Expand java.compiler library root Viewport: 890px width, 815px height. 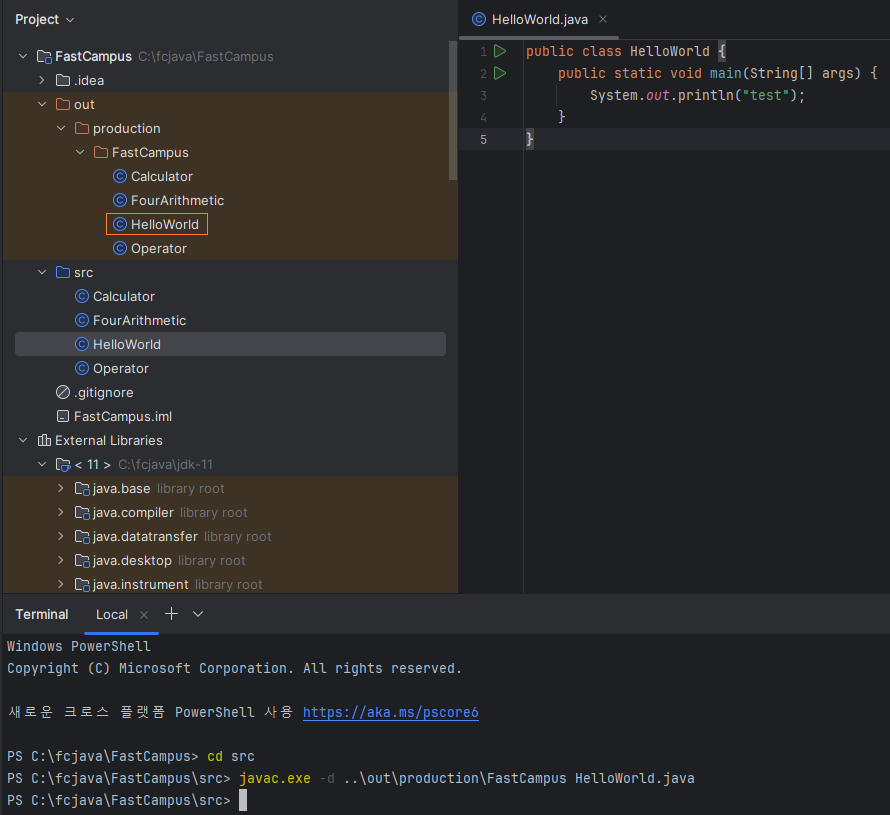(61, 512)
